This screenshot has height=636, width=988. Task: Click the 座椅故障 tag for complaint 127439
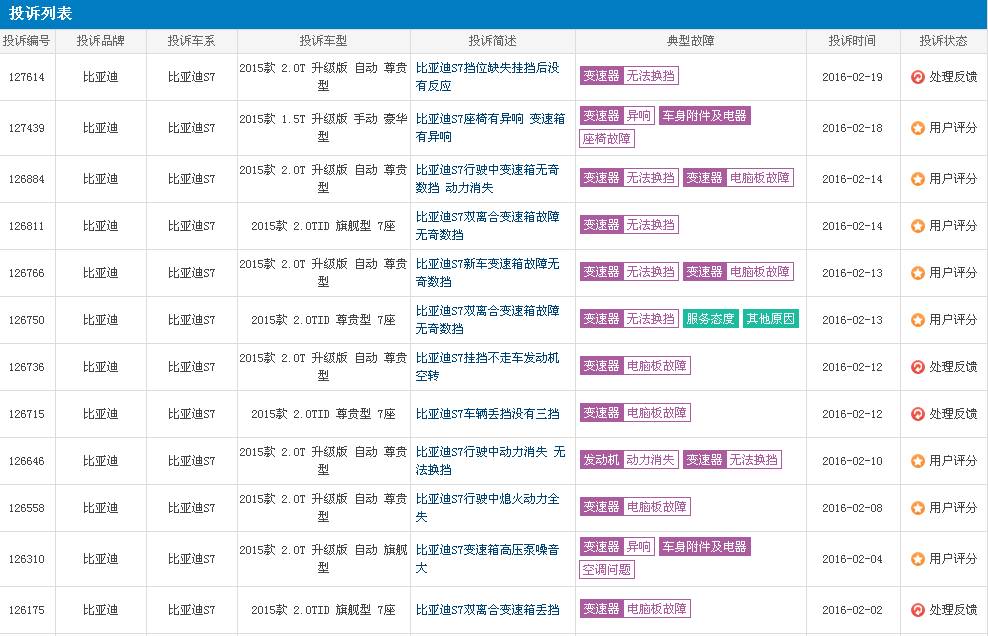tap(608, 138)
